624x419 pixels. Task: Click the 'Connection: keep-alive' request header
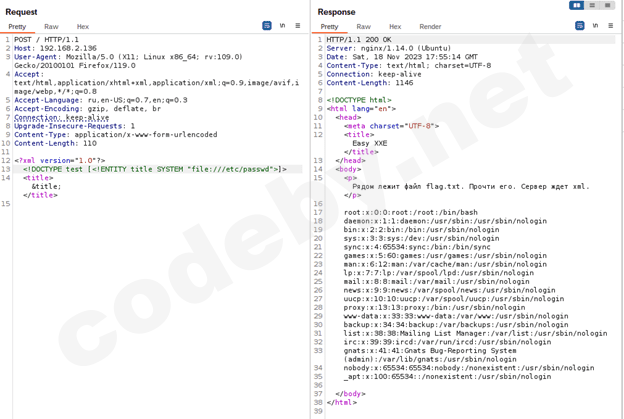click(x=62, y=117)
